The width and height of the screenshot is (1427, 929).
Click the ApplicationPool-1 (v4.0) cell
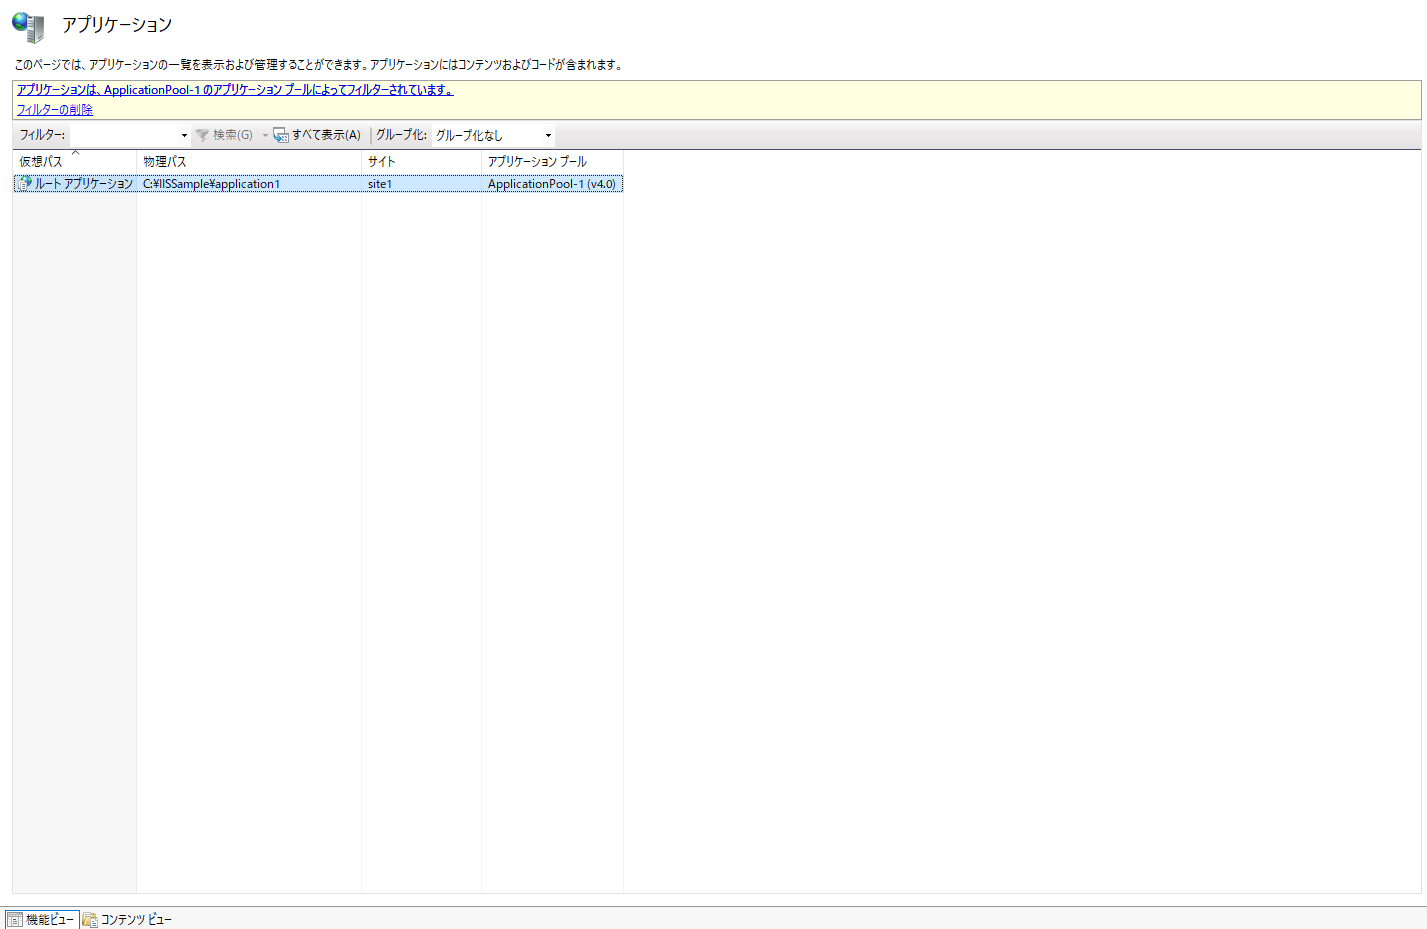pos(552,184)
